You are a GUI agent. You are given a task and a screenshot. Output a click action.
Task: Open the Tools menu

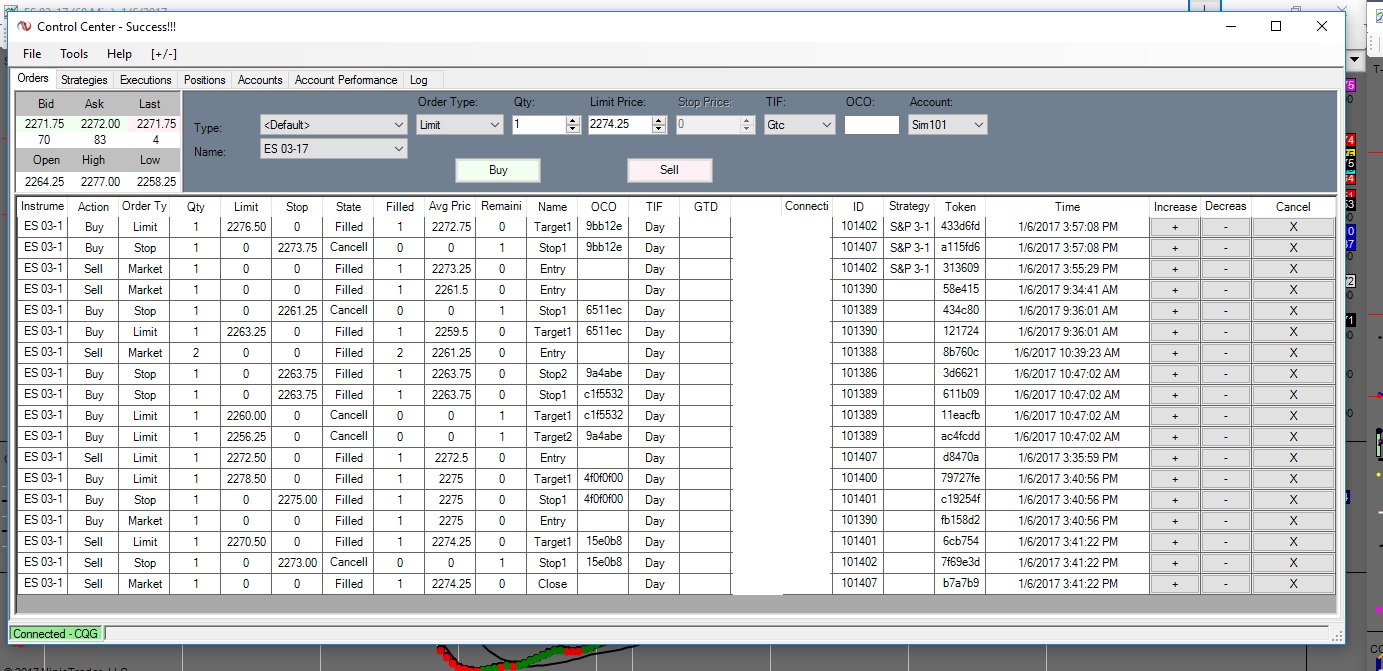point(74,54)
